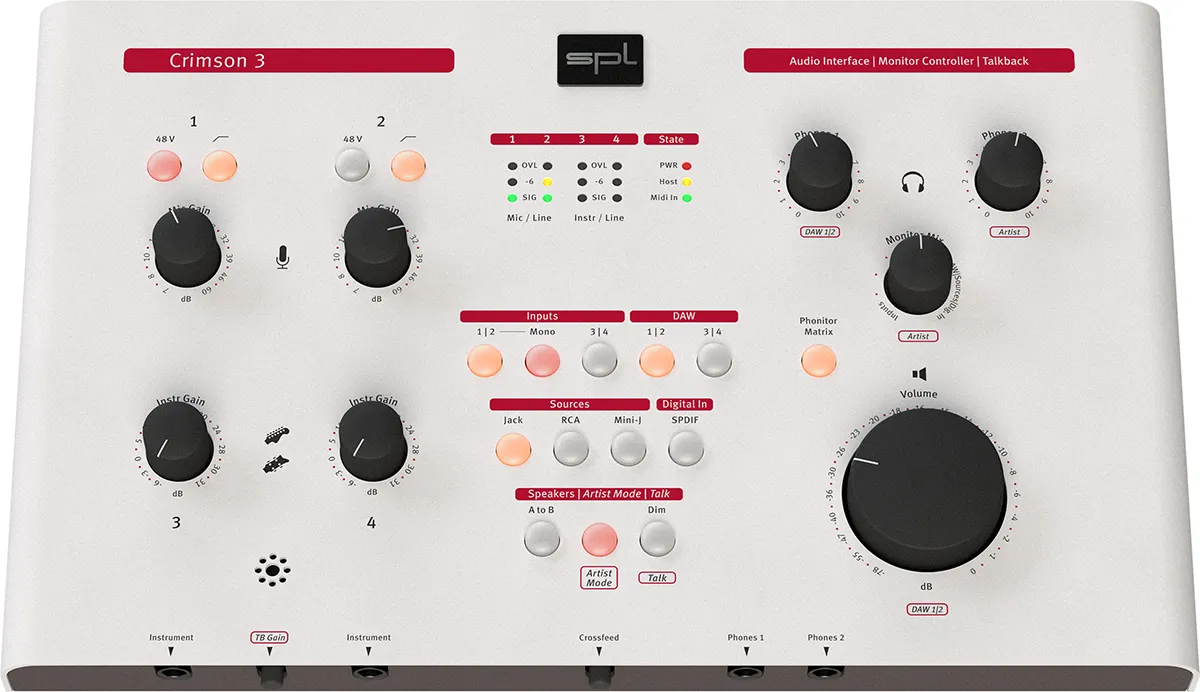Click the Phones 1 output jack
The image size is (1200, 692).
745,676
